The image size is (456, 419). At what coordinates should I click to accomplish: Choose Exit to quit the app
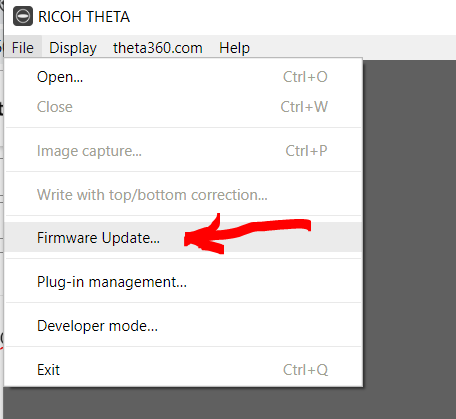[x=184, y=370]
